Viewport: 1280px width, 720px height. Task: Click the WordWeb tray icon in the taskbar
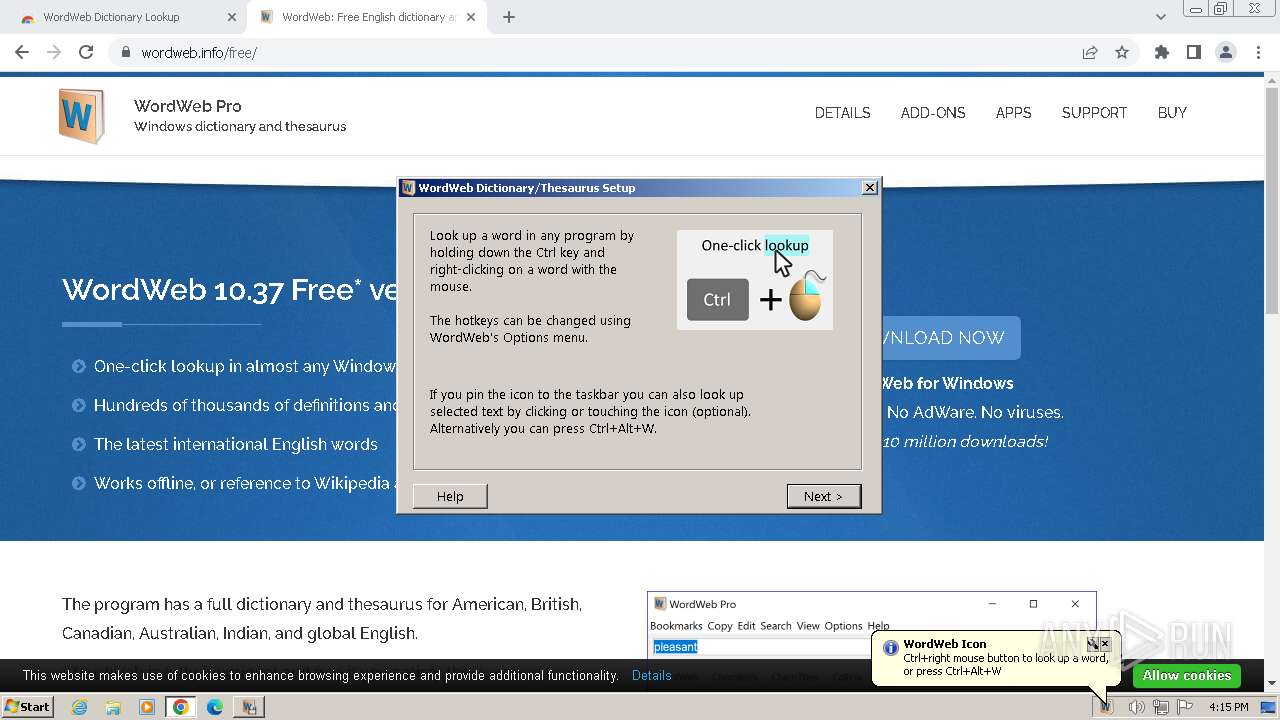click(x=1106, y=707)
